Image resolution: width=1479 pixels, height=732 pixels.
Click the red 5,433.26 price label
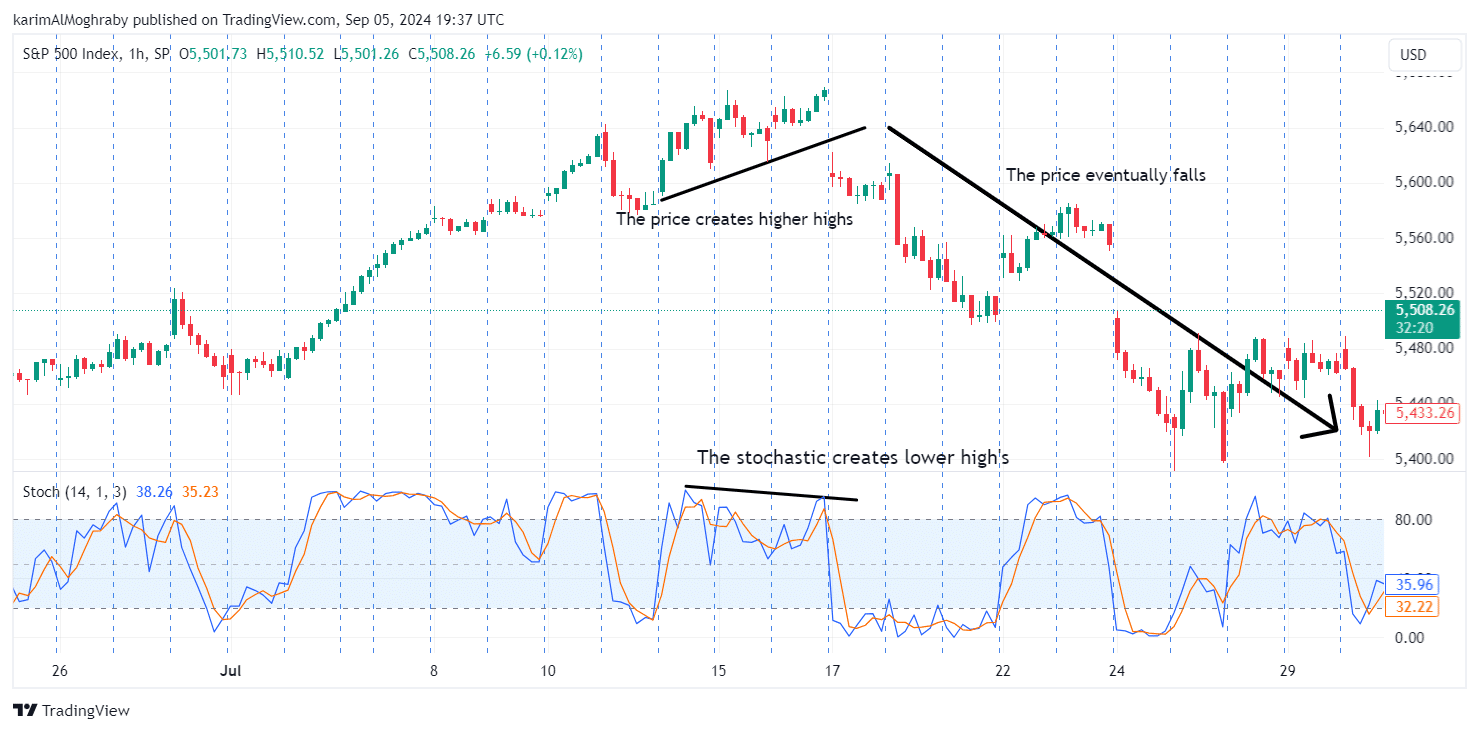tap(1424, 412)
